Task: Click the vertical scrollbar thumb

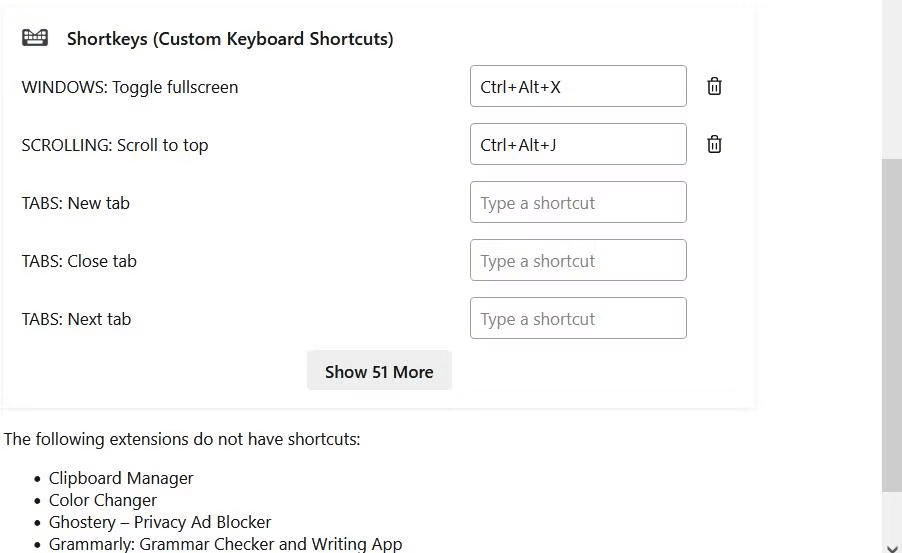Action: tap(892, 325)
